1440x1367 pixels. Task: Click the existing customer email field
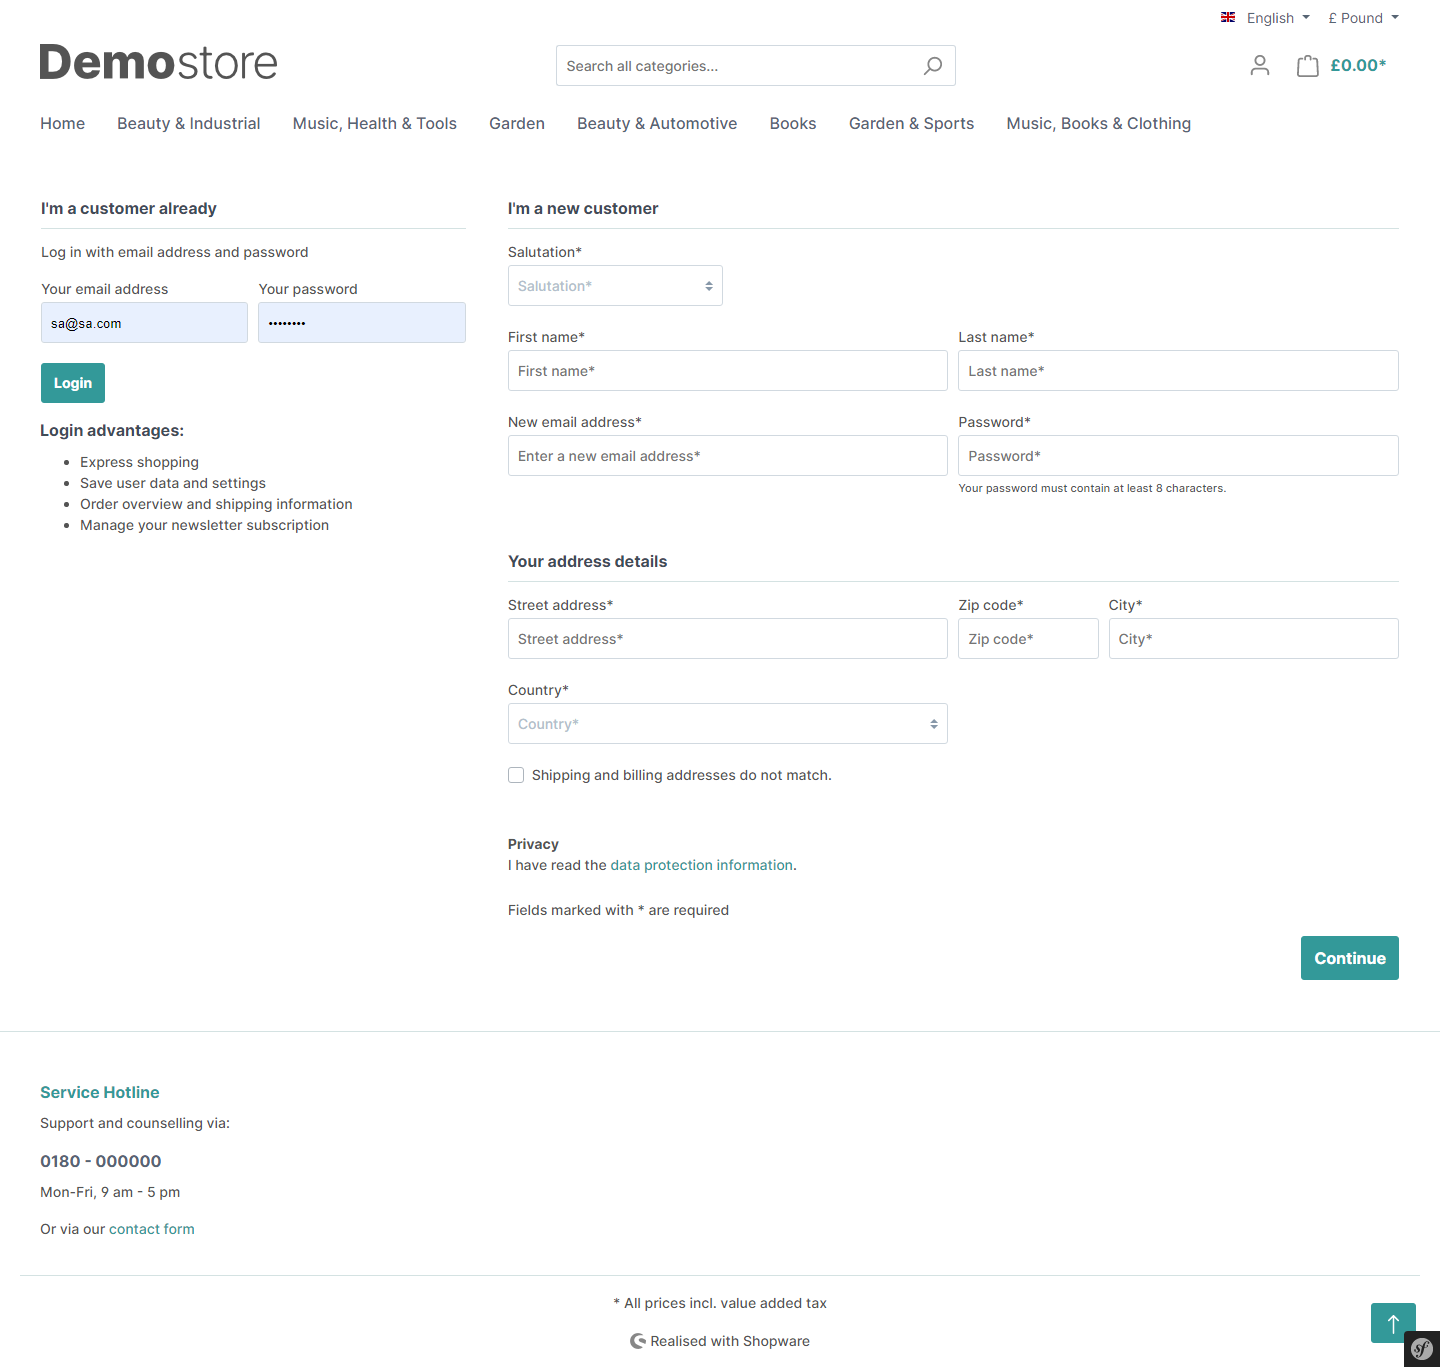click(x=144, y=323)
